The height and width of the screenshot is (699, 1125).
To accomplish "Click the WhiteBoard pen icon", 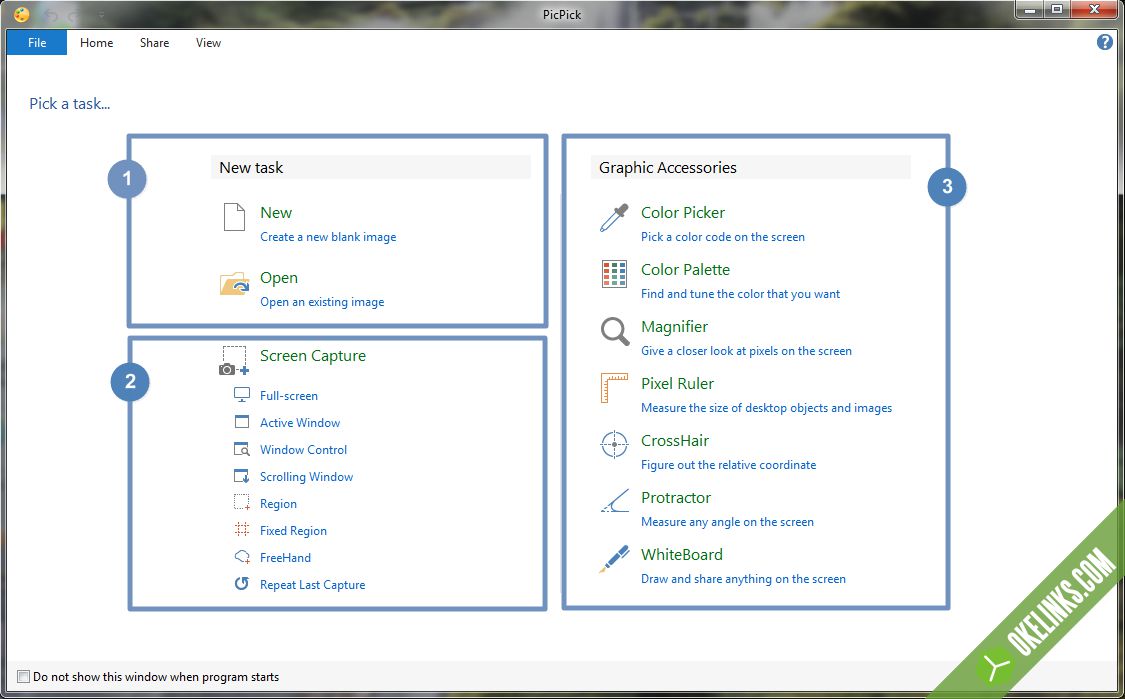I will click(614, 558).
